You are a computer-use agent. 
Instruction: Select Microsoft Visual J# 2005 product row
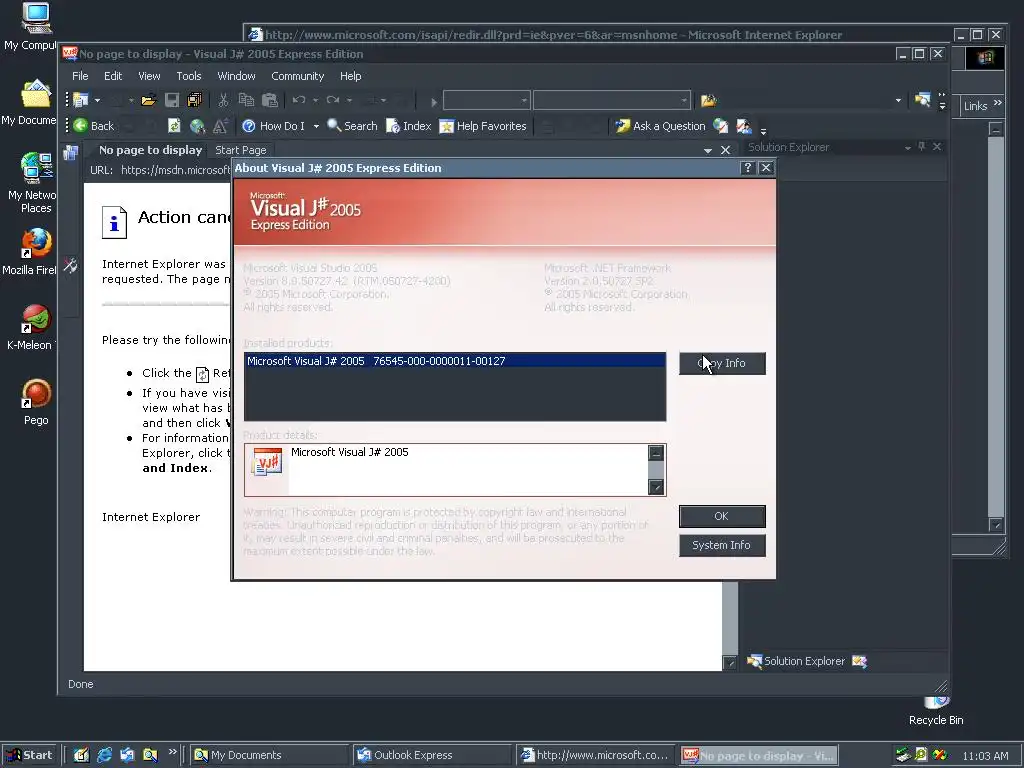point(455,361)
